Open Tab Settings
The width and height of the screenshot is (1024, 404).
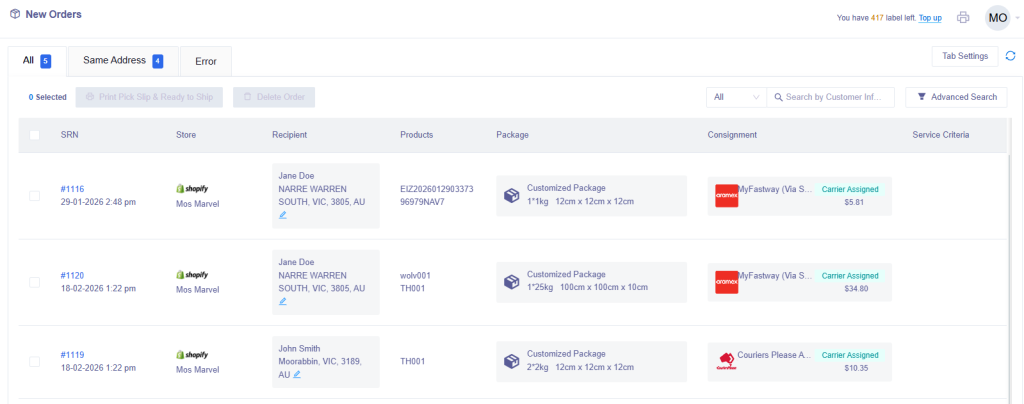tap(964, 56)
